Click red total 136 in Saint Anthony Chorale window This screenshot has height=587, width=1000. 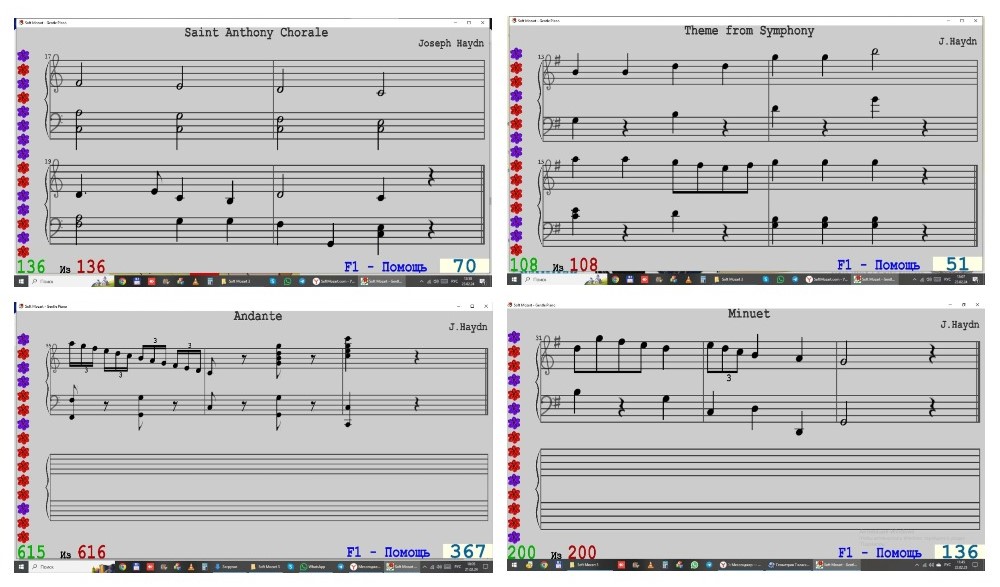pyautogui.click(x=91, y=267)
